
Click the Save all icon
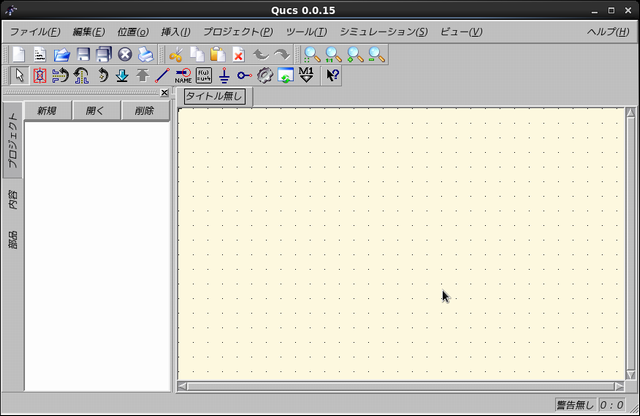(x=103, y=54)
